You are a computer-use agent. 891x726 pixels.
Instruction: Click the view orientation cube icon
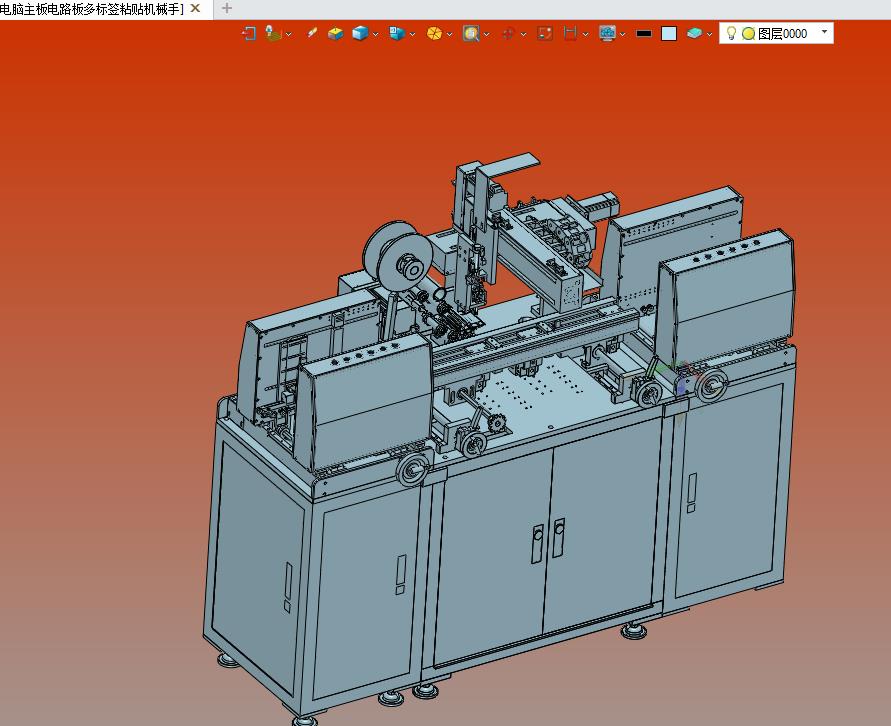(x=397, y=34)
